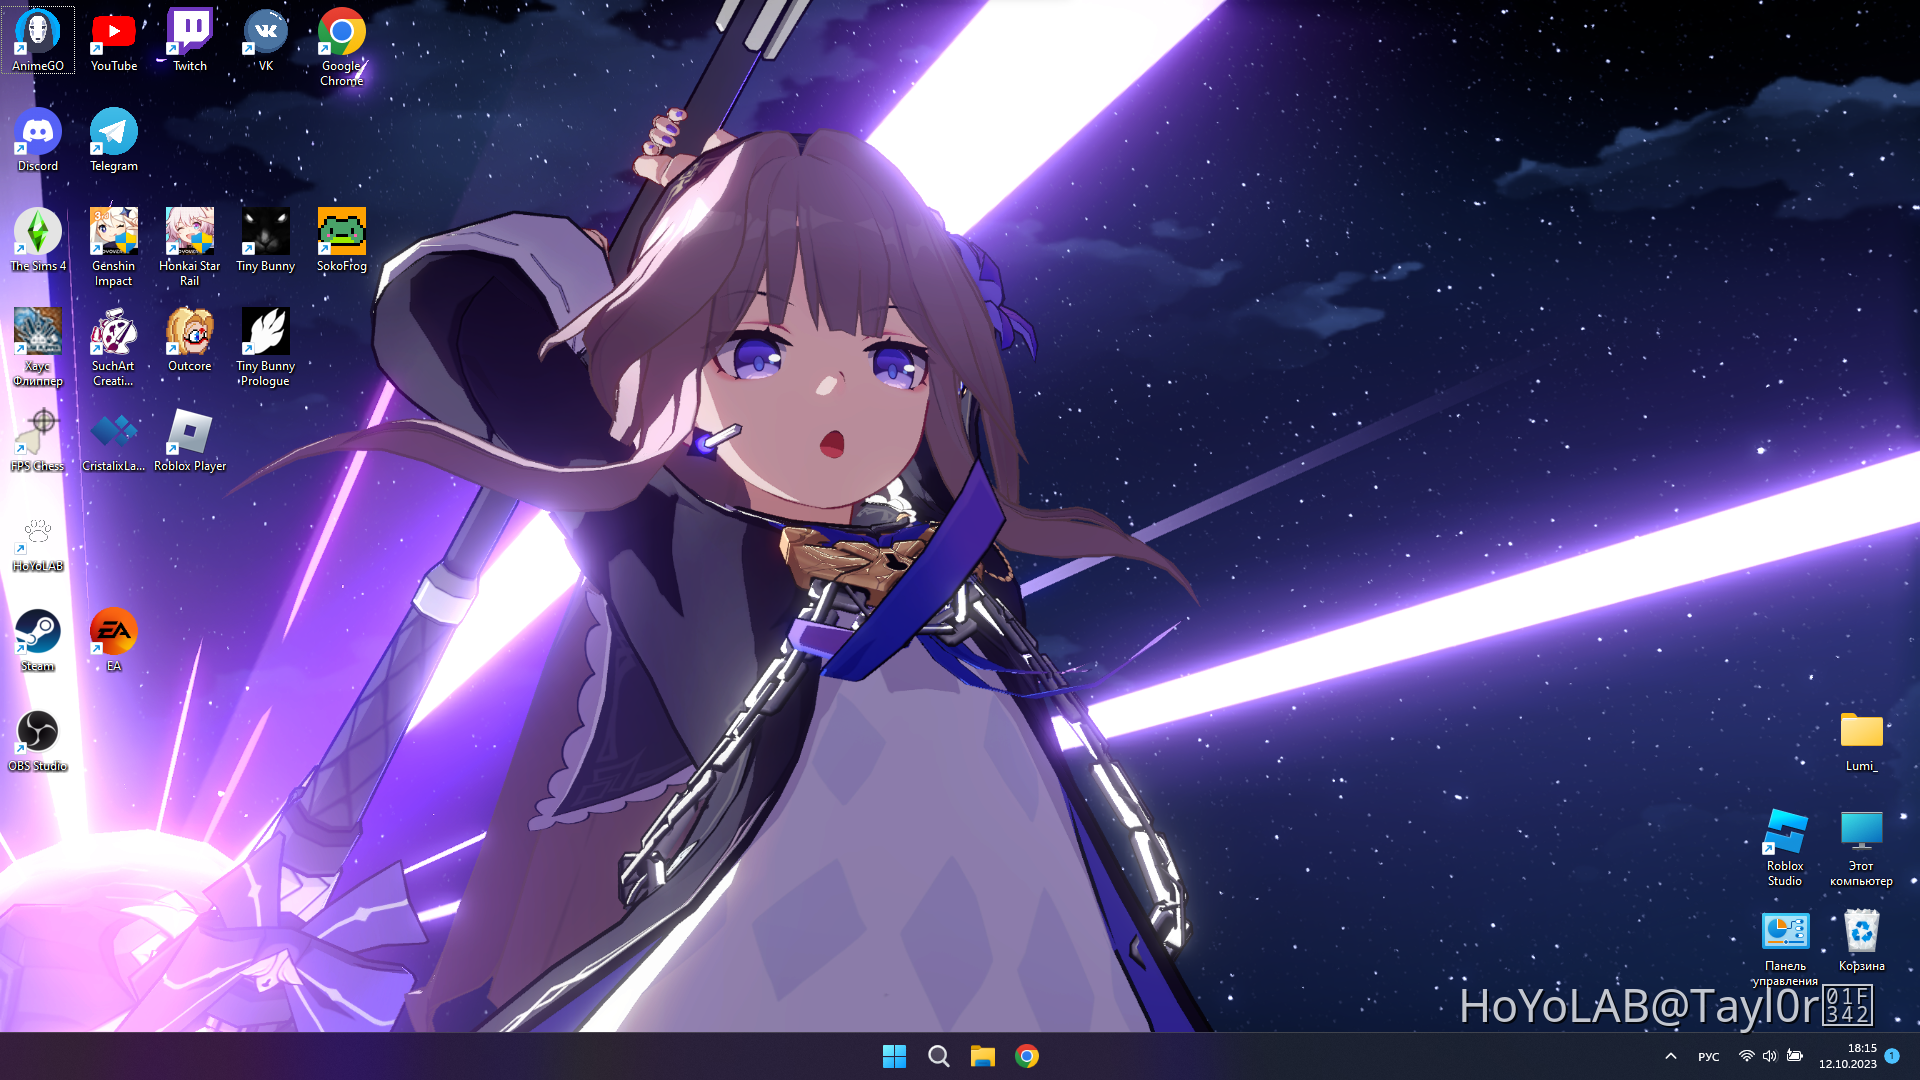This screenshot has width=1920, height=1080.
Task: Select the OBS Studio icon
Action: click(38, 740)
